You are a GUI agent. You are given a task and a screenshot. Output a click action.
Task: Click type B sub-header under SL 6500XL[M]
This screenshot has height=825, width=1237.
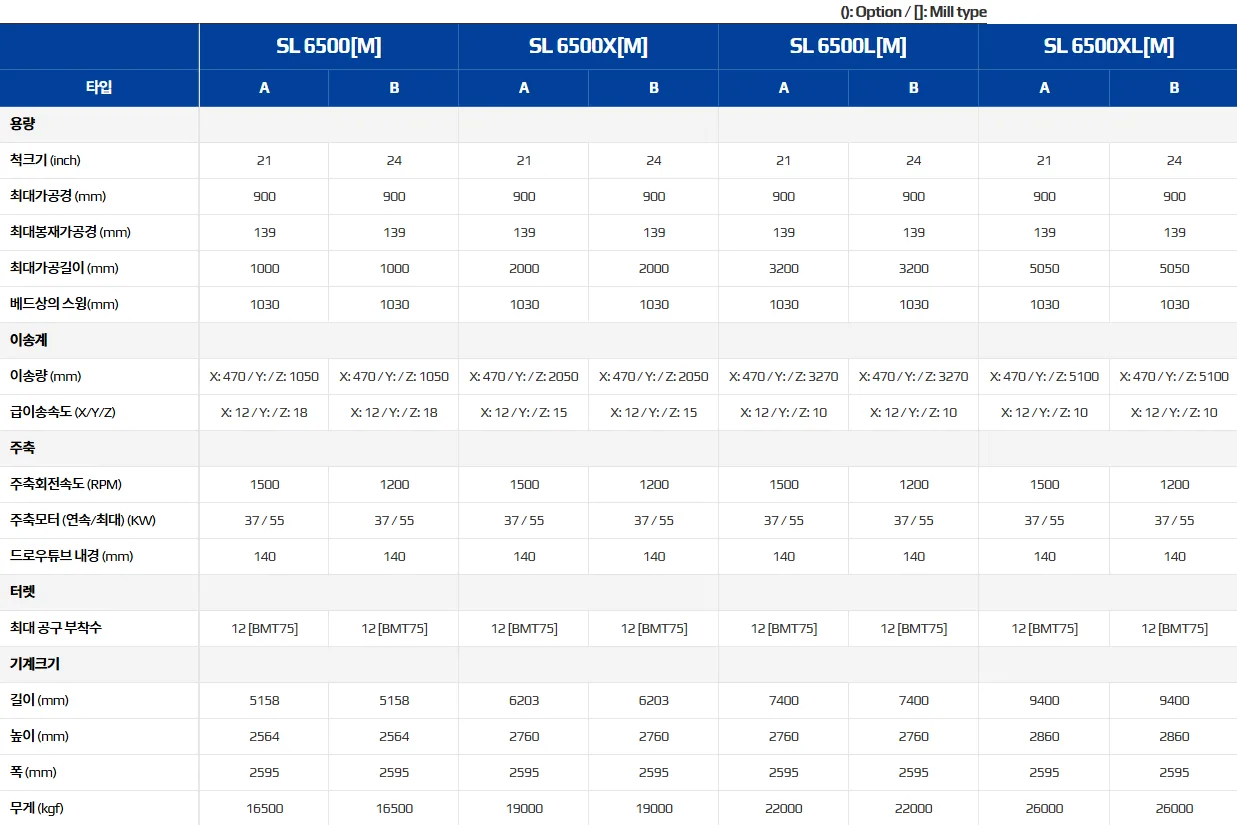[1174, 88]
